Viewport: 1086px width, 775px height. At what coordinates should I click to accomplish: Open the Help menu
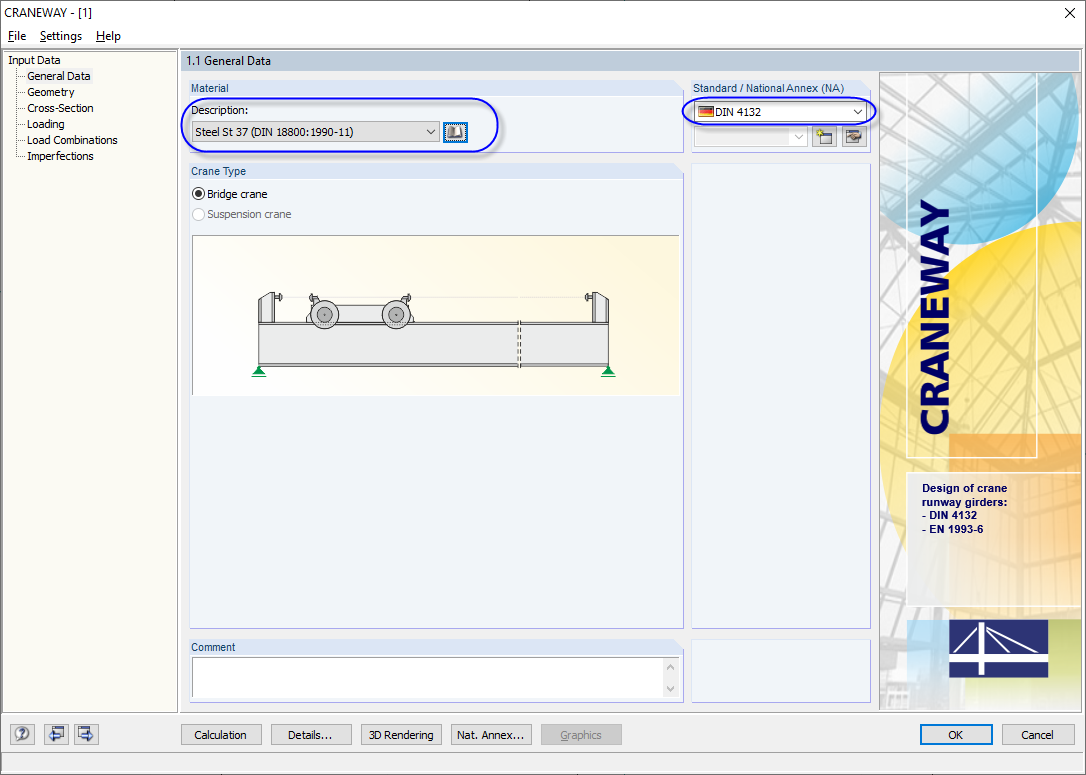coord(108,36)
